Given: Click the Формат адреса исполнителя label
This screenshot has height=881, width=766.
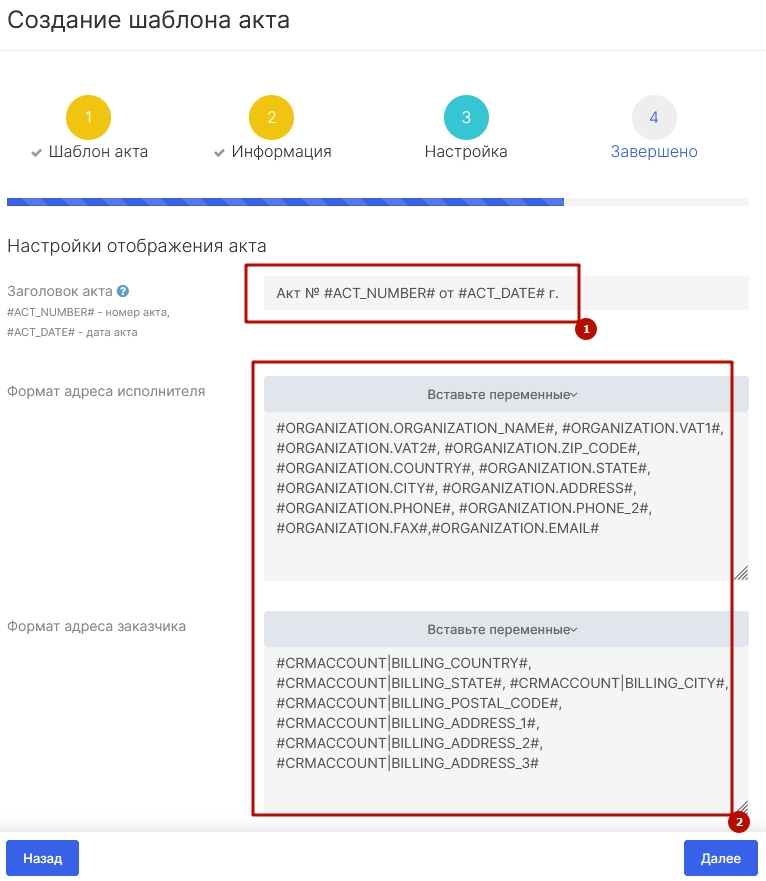Looking at the screenshot, I should tap(106, 391).
